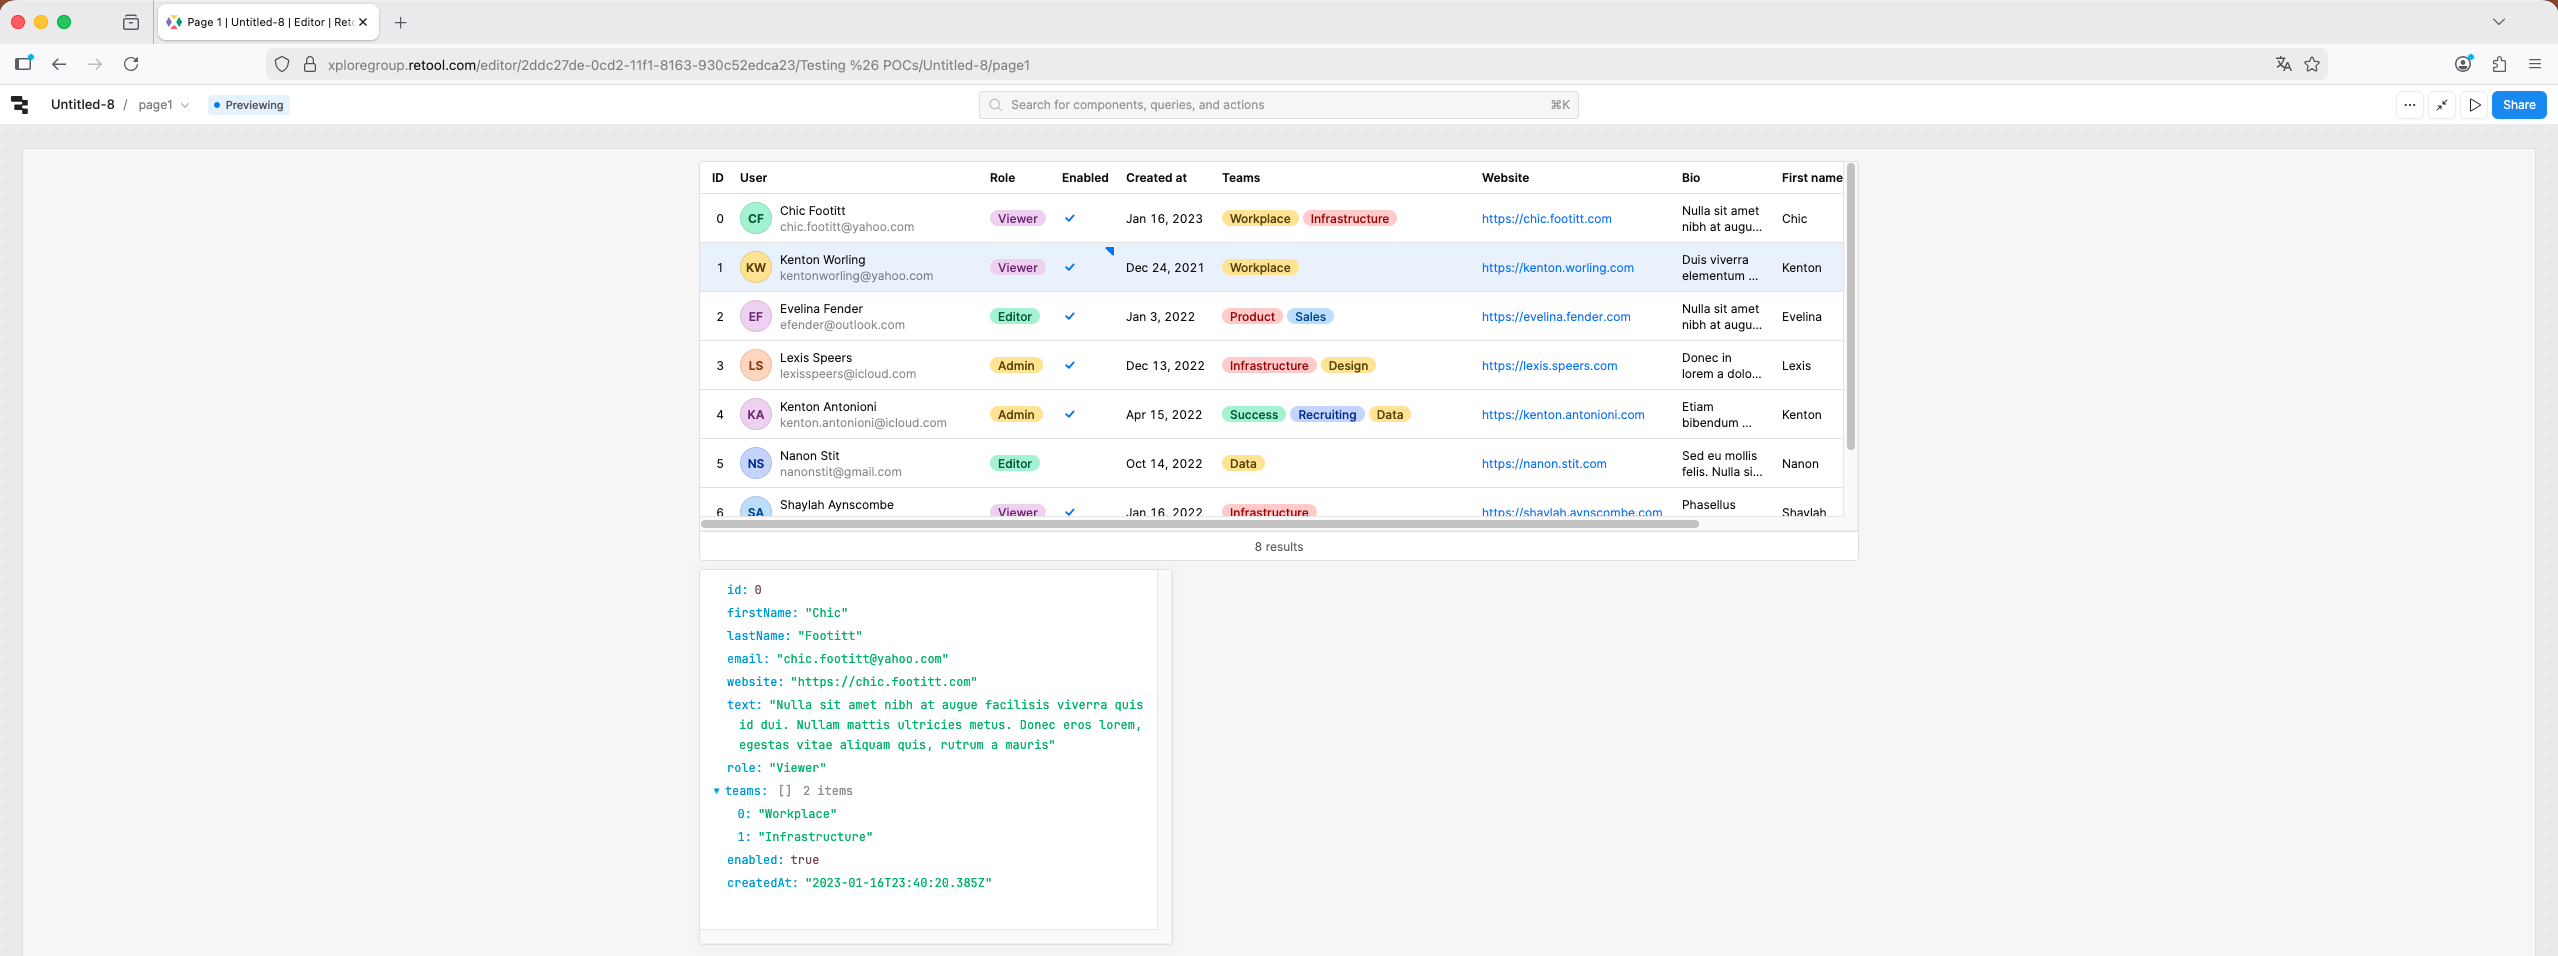2558x956 pixels.
Task: Open the browser account profile icon
Action: click(2464, 64)
